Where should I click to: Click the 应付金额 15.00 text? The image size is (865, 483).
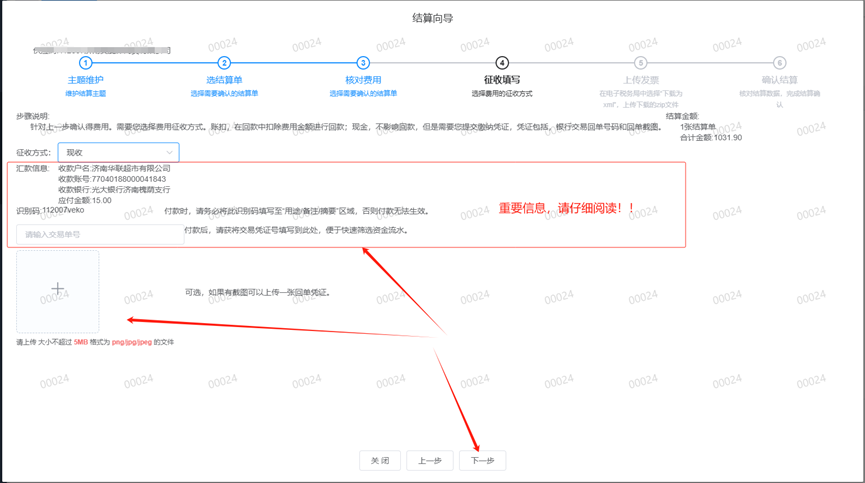coord(85,200)
